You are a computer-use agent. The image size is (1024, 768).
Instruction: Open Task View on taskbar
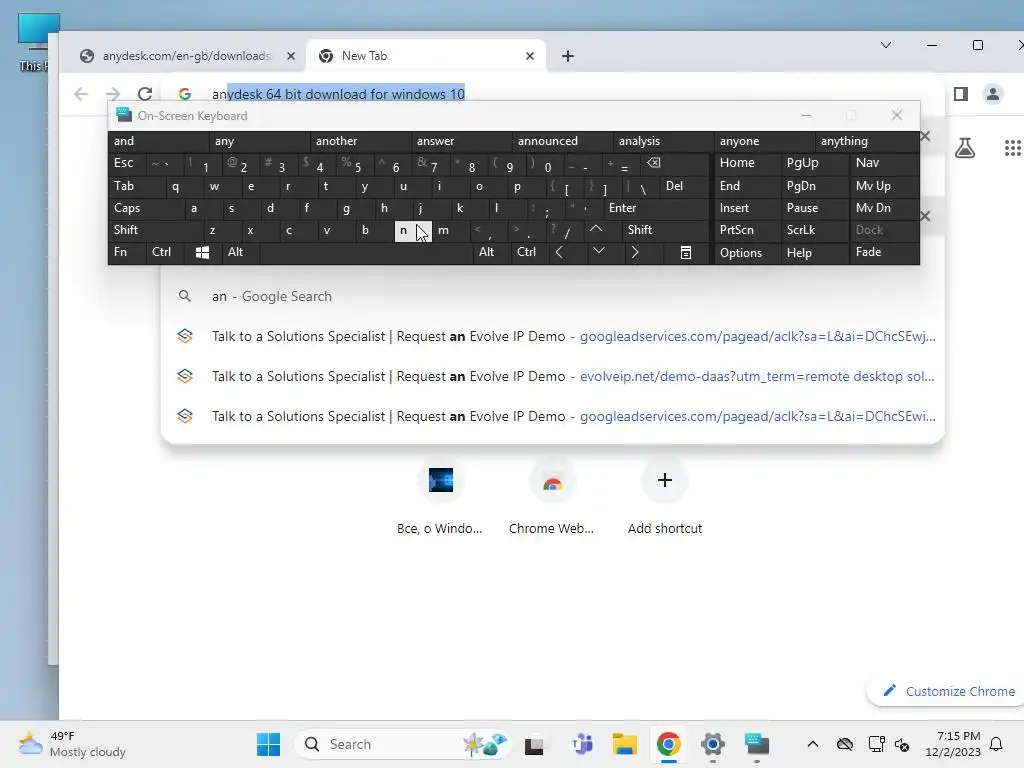click(x=534, y=744)
